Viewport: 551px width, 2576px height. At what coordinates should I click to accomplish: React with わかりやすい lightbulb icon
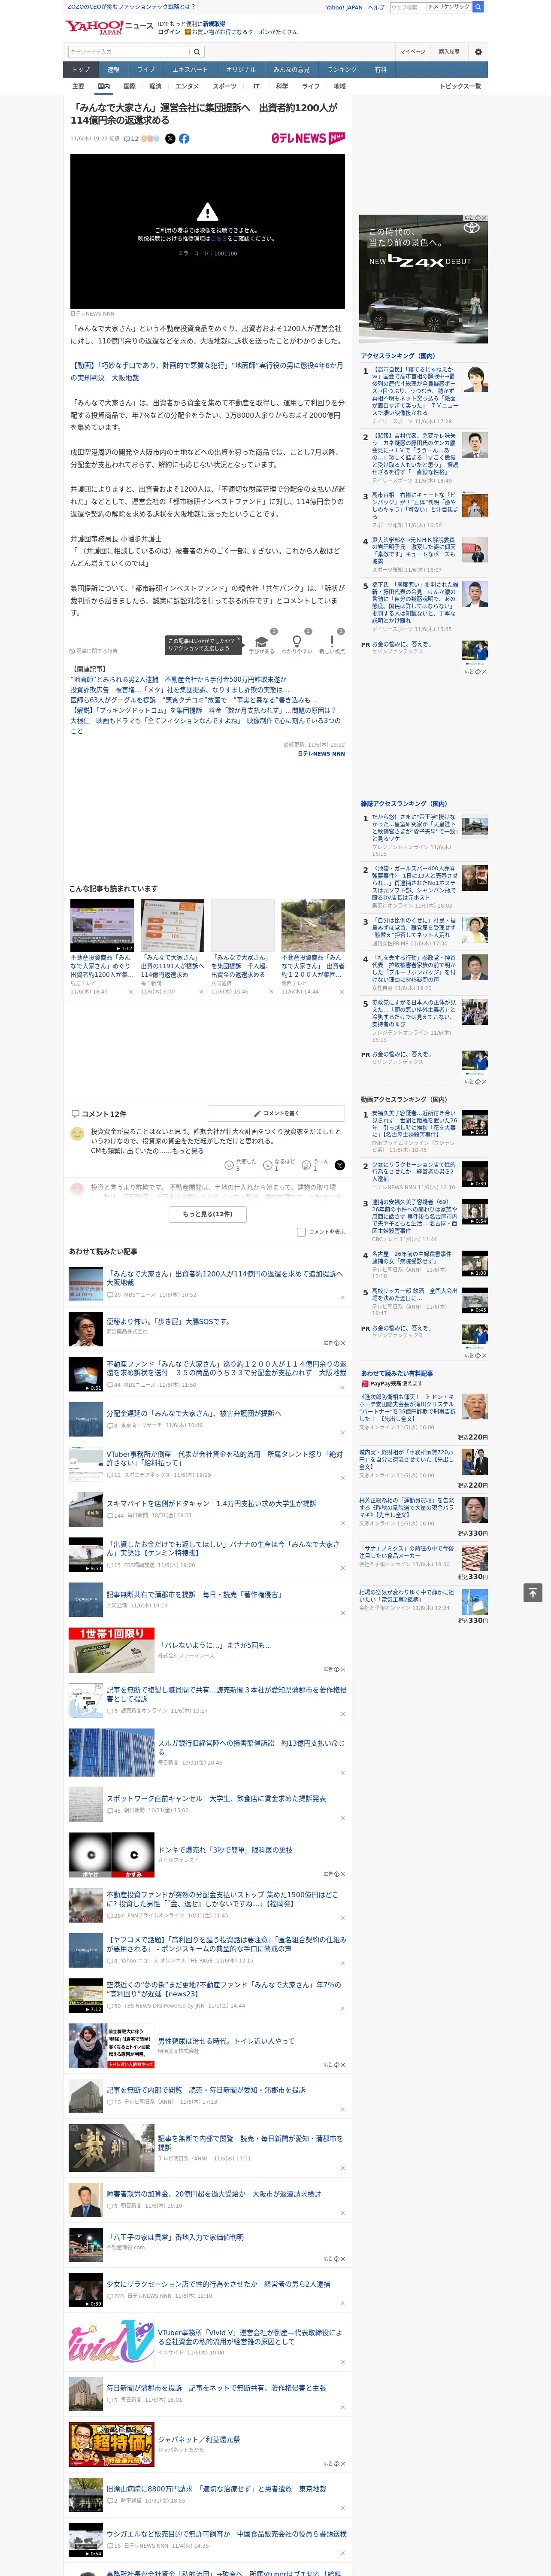[x=296, y=641]
